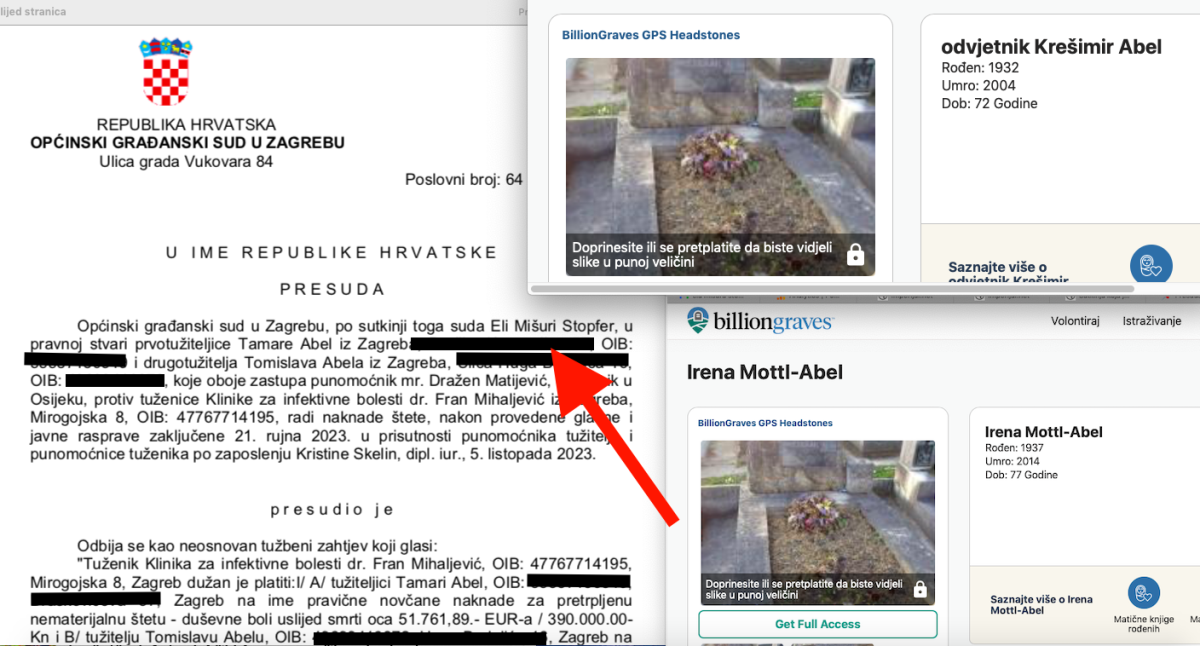Open the Volontiraj menu
Image resolution: width=1200 pixels, height=646 pixels.
pos(1075,321)
